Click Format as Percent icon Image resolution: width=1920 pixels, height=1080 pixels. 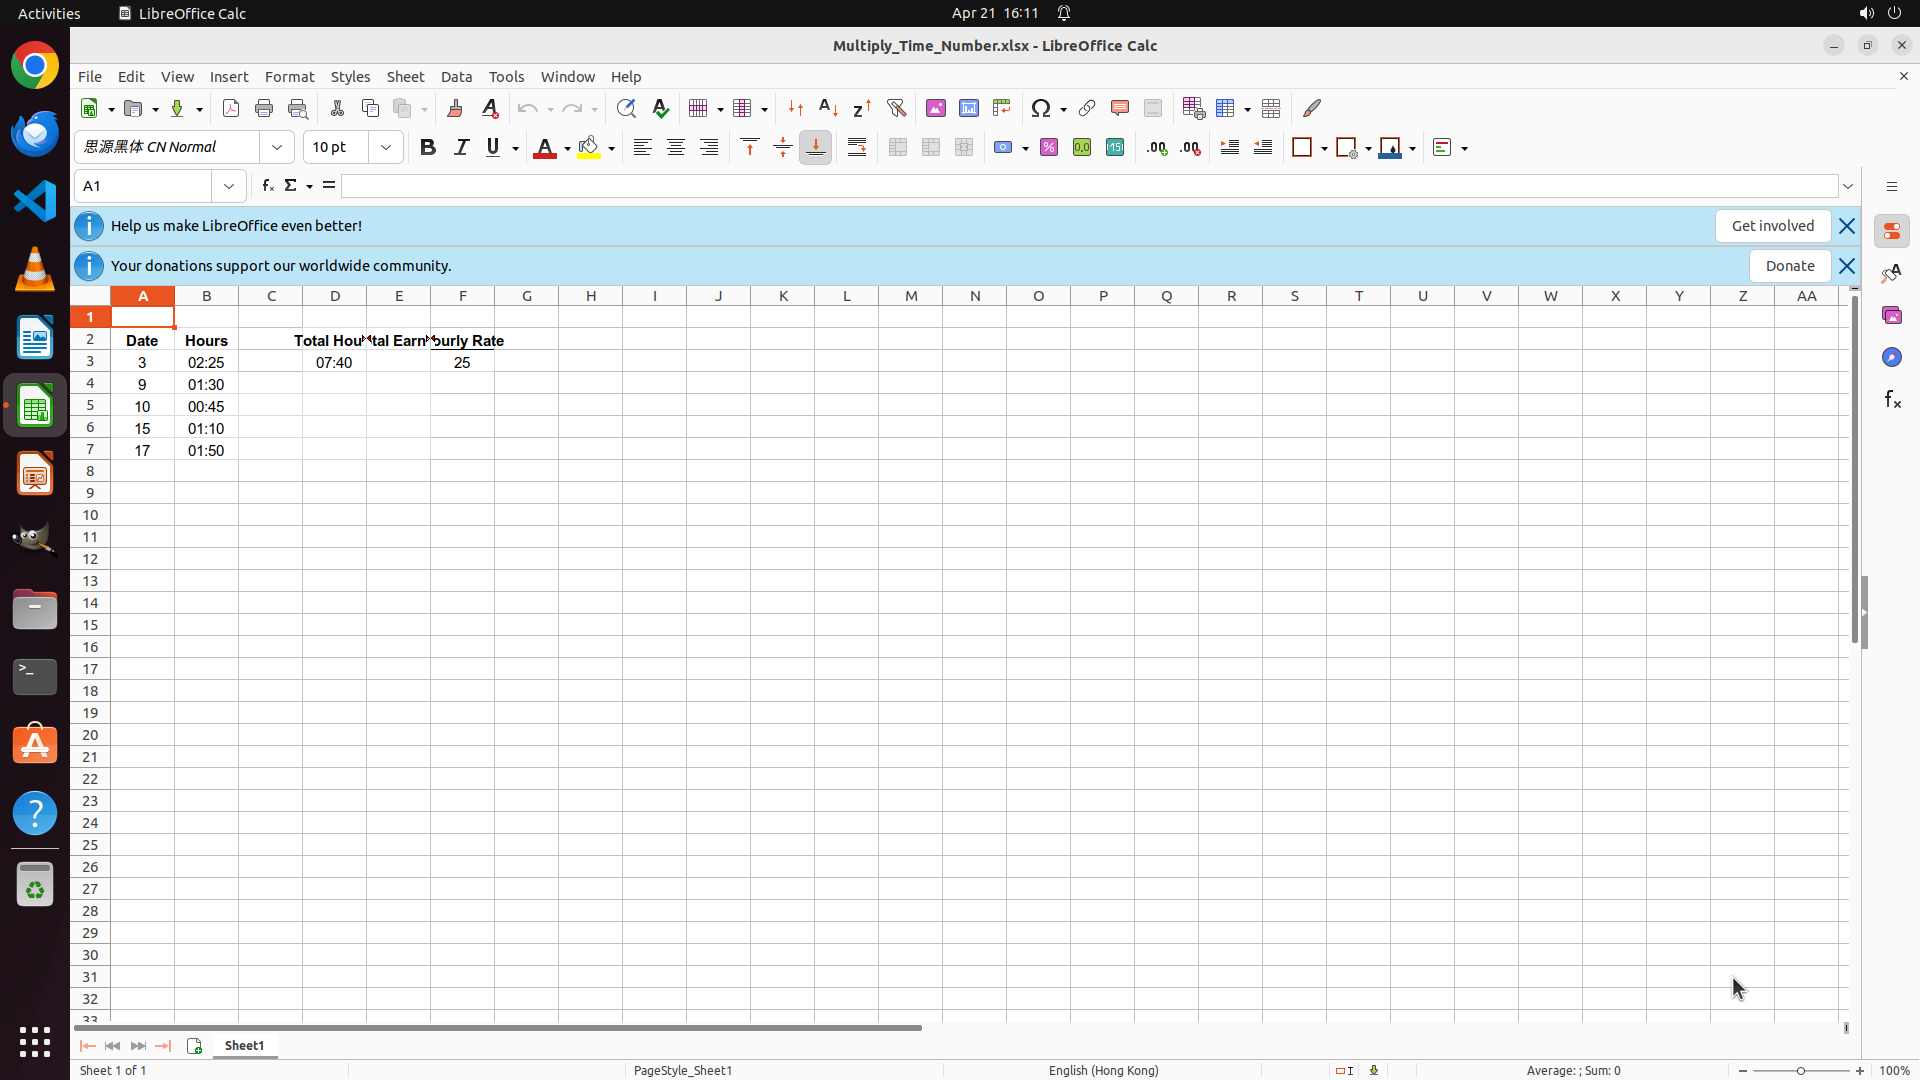tap(1049, 148)
